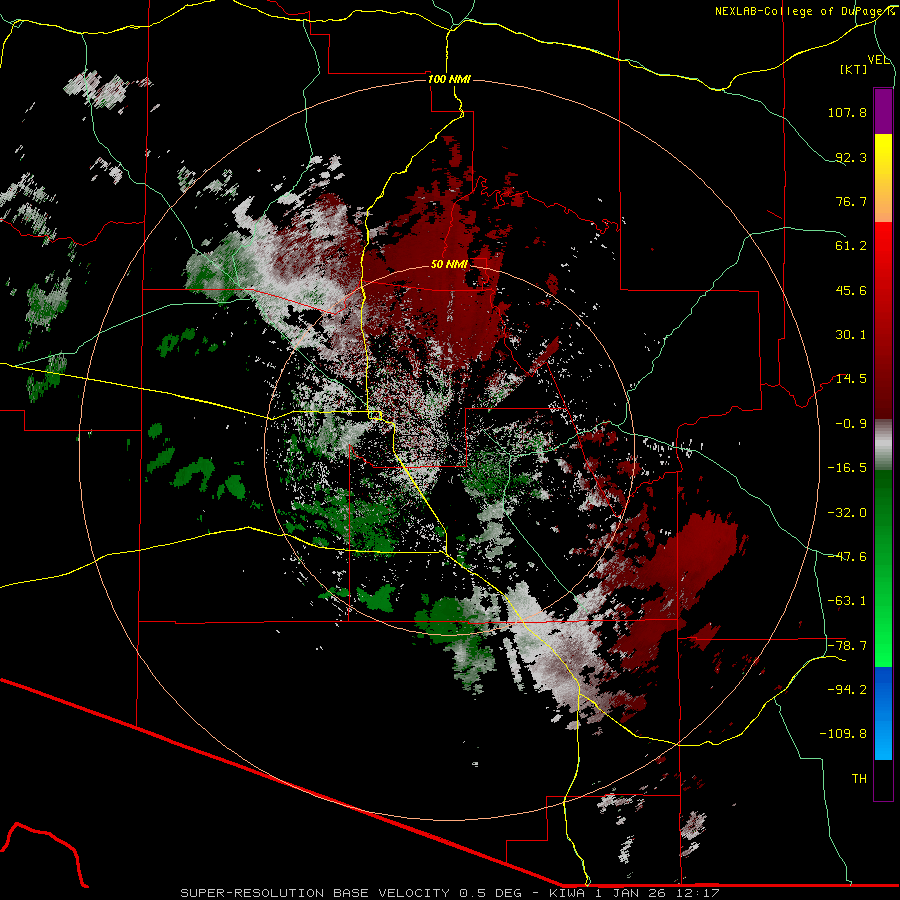Screen dimensions: 900x900
Task: Select the -78.7 velocity scale value
Action: pyautogui.click(x=847, y=646)
